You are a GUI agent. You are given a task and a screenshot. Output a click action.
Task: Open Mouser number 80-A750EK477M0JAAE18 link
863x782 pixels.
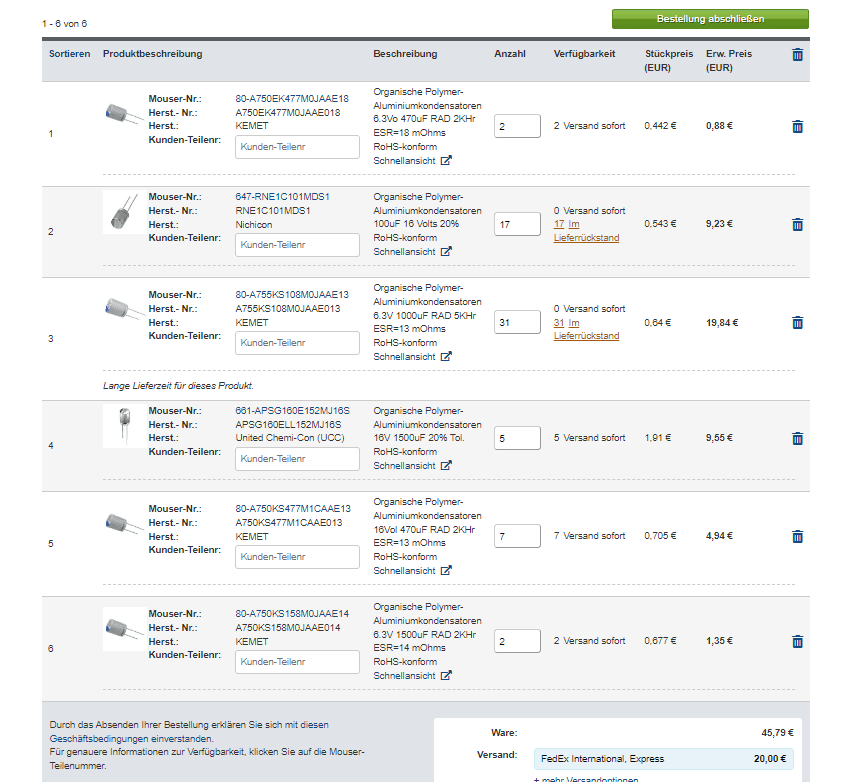292,99
